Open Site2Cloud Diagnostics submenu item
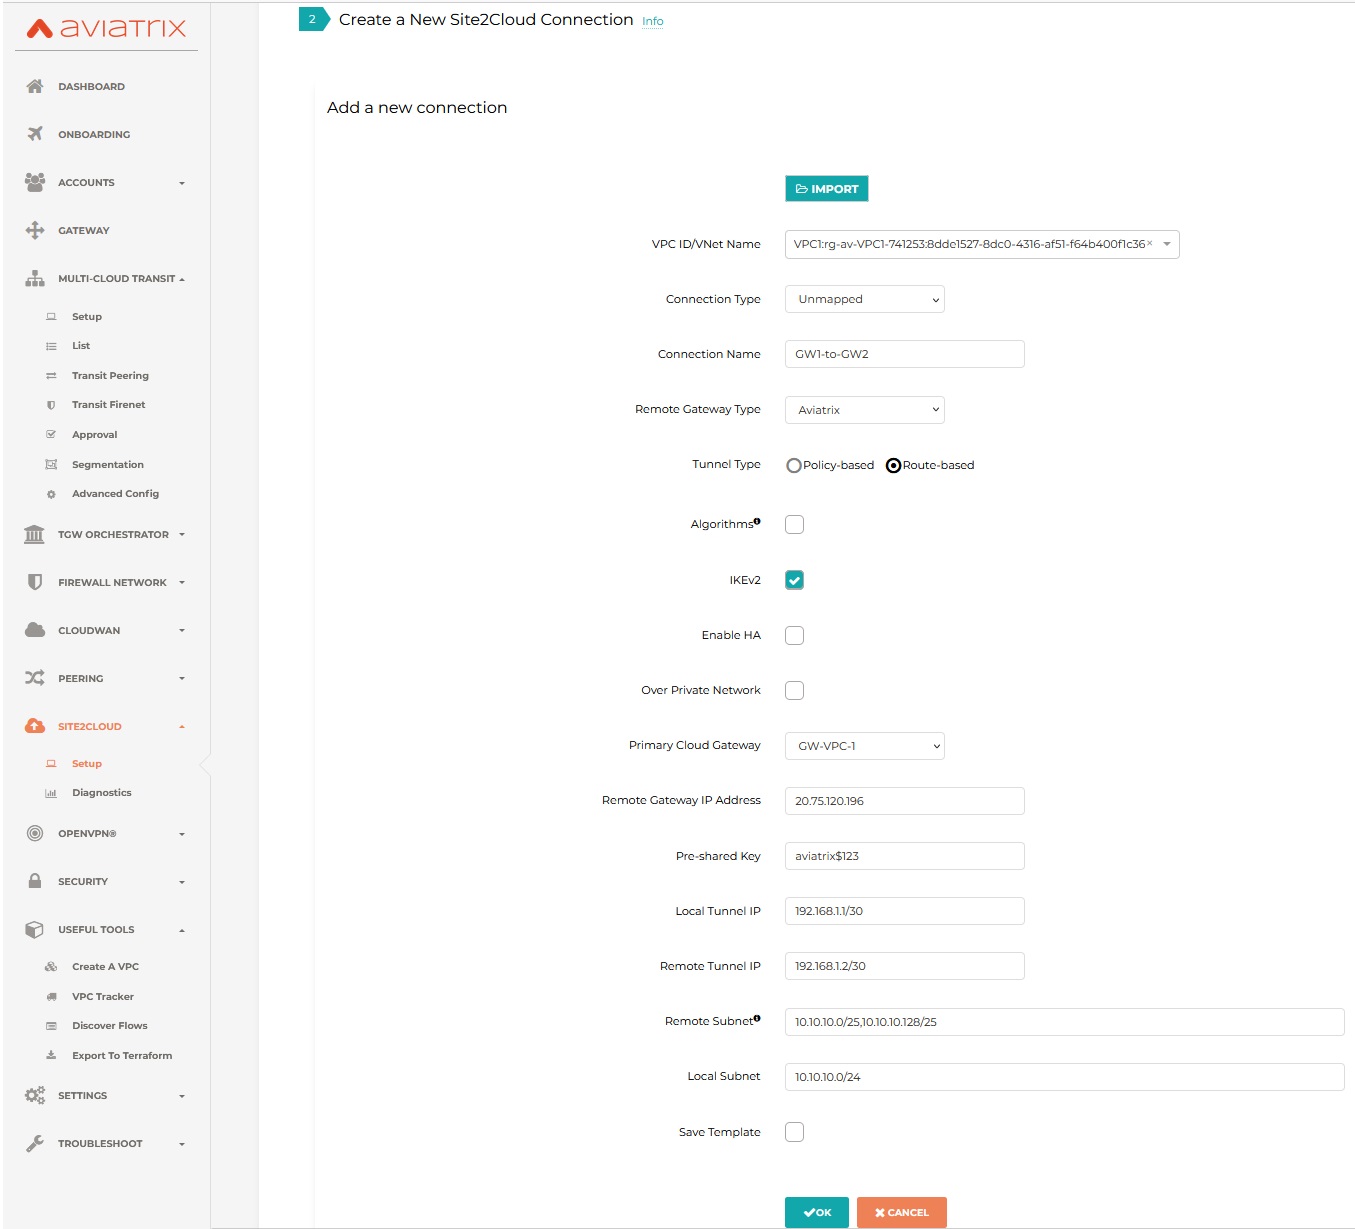Image resolution: width=1355 pixels, height=1229 pixels. [x=101, y=793]
